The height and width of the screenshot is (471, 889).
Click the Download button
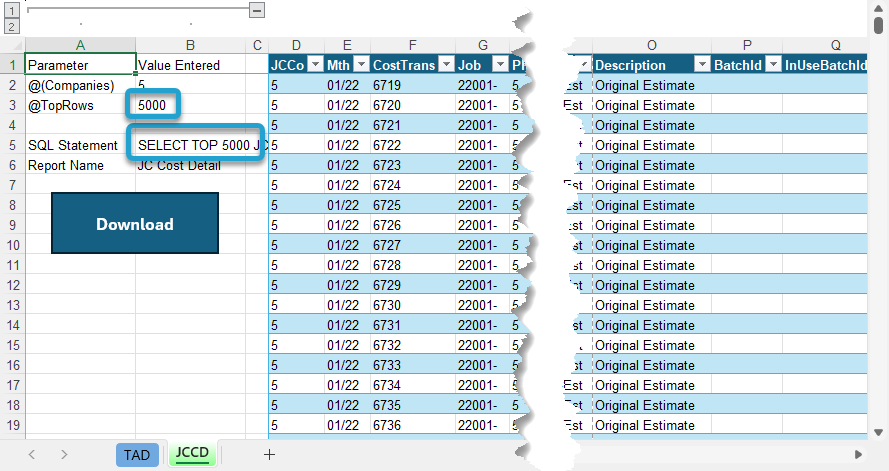click(x=135, y=223)
